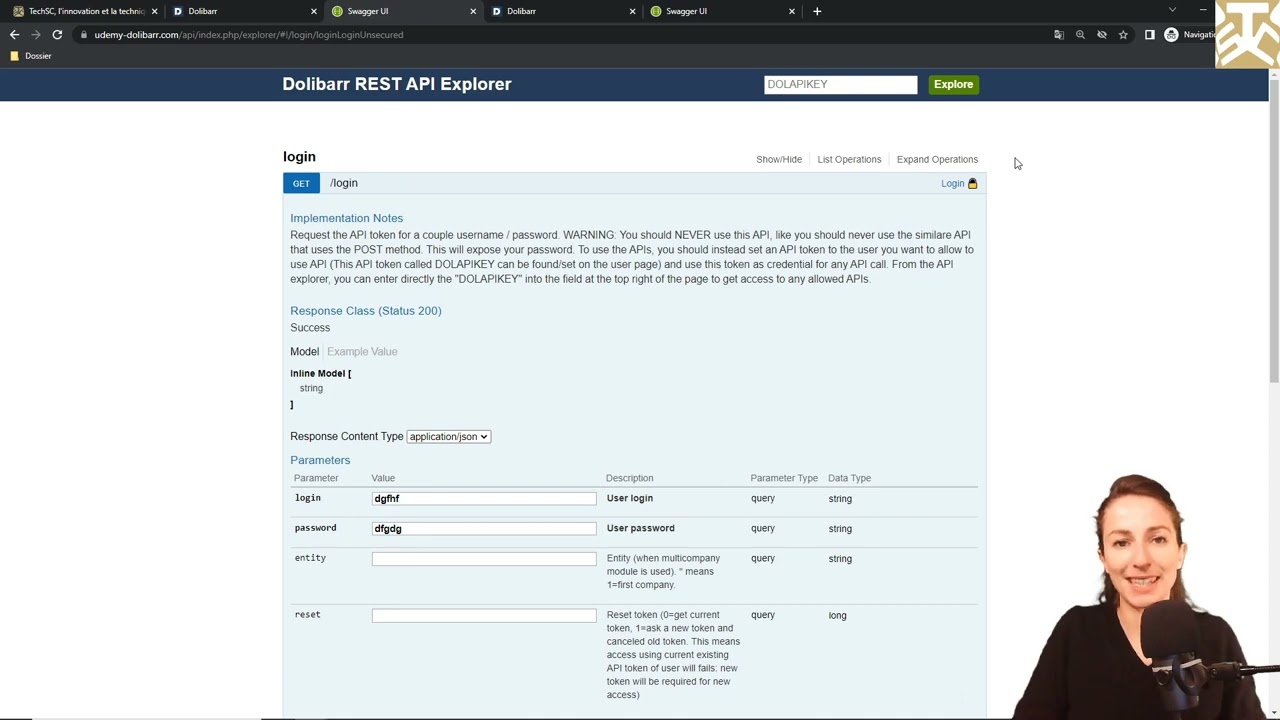Click the 'long' data type for reset
The height and width of the screenshot is (720, 1280).
pos(837,615)
